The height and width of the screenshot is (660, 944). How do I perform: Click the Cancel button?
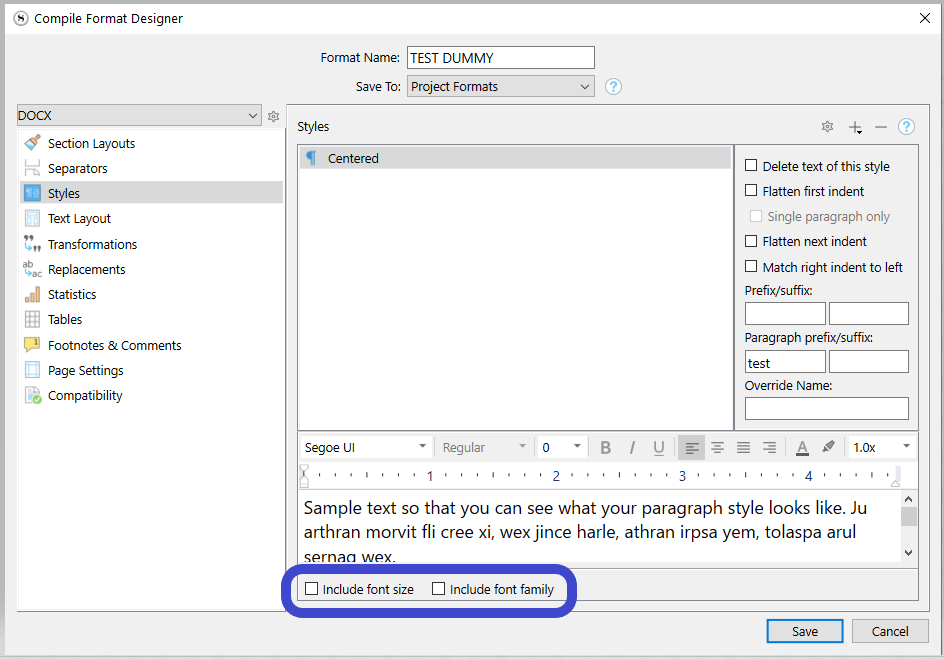point(890,631)
